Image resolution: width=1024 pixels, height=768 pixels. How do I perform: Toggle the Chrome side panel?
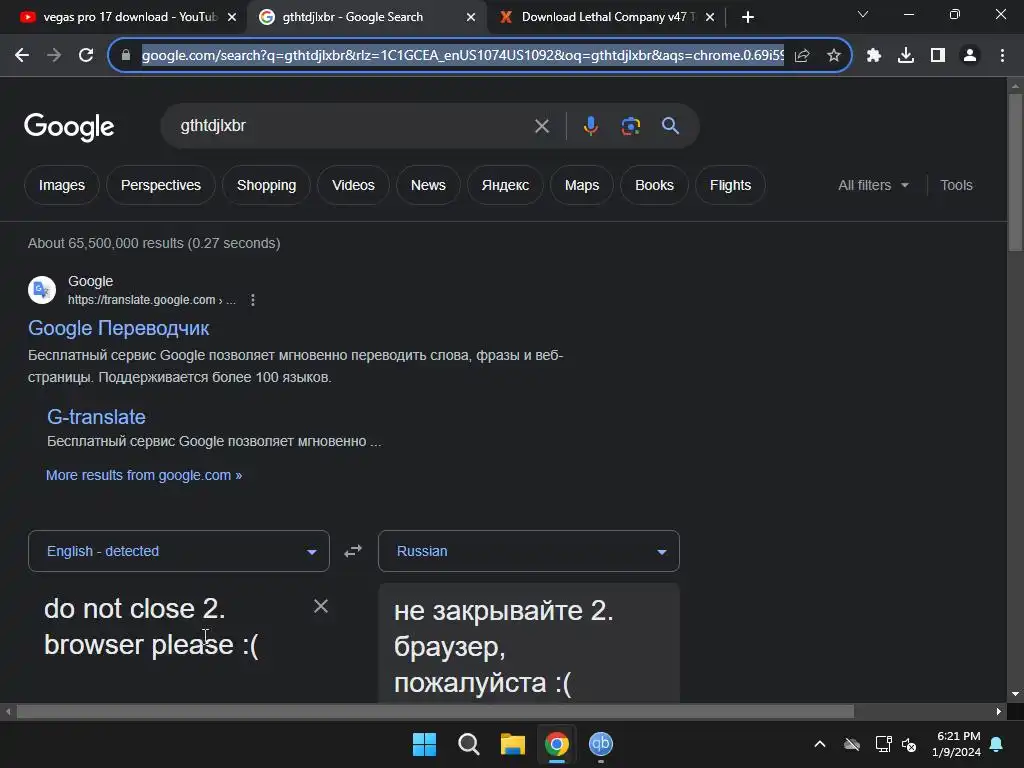point(938,56)
